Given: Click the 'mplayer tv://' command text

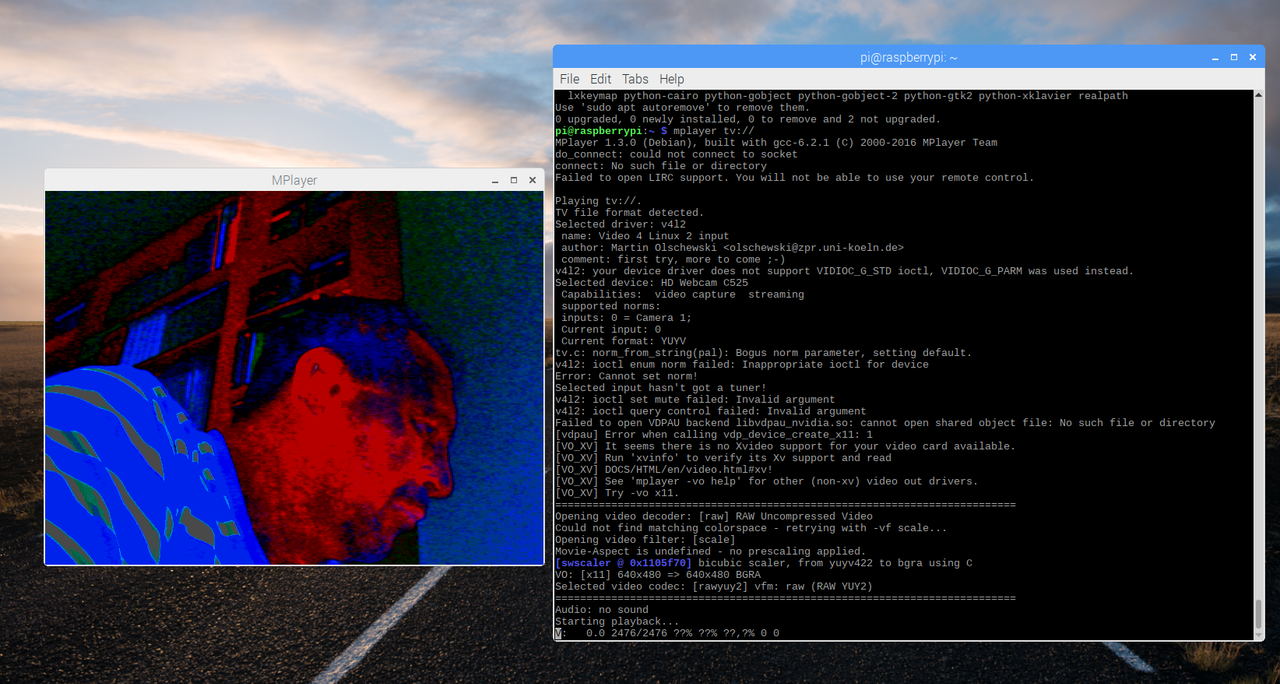Looking at the screenshot, I should (x=714, y=131).
